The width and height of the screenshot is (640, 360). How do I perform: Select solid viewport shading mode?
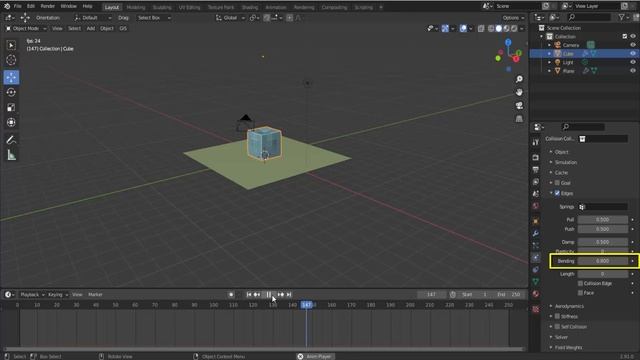pyautogui.click(x=498, y=29)
